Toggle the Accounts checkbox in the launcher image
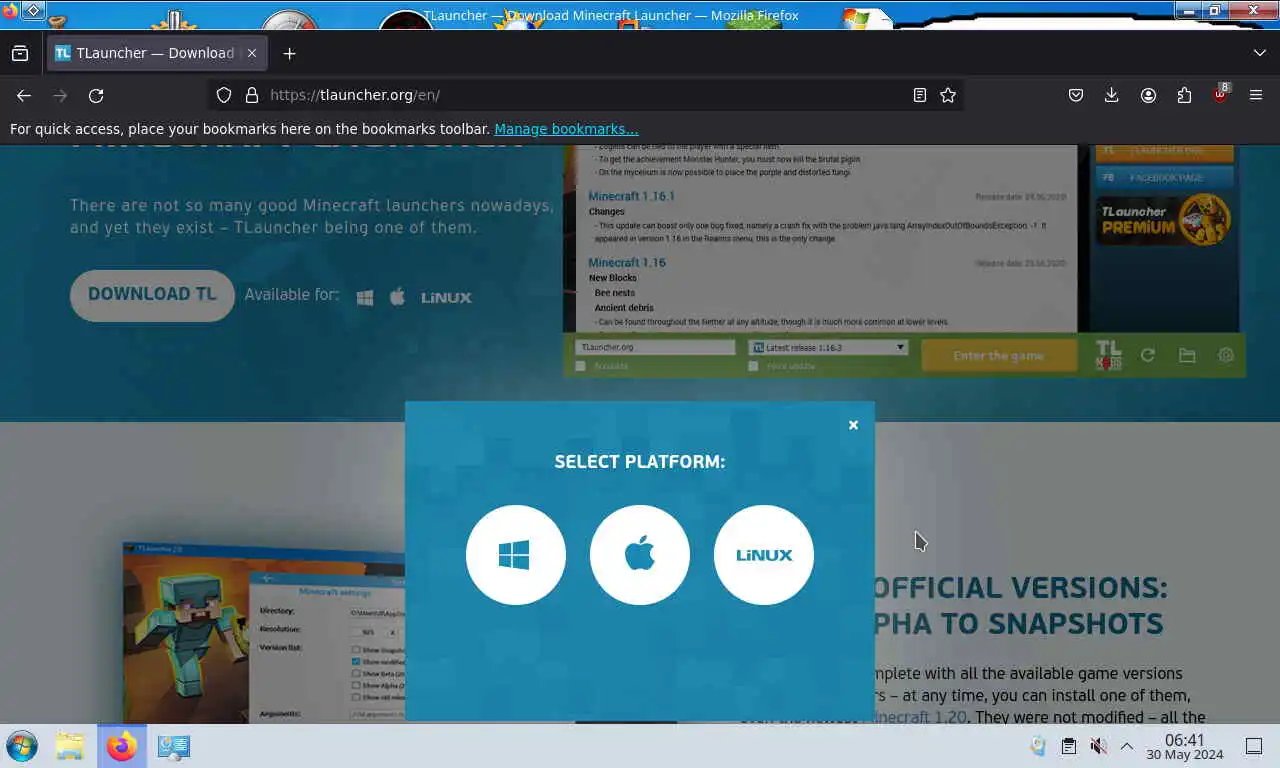Screen dimensions: 1280x768 580,366
